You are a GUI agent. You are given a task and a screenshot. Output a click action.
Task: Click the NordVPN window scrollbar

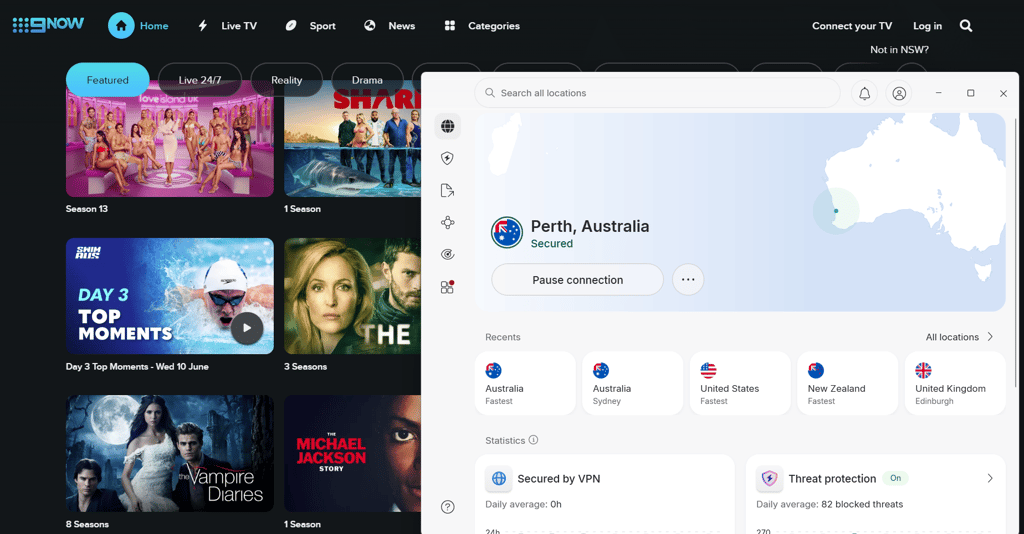tap(1016, 251)
